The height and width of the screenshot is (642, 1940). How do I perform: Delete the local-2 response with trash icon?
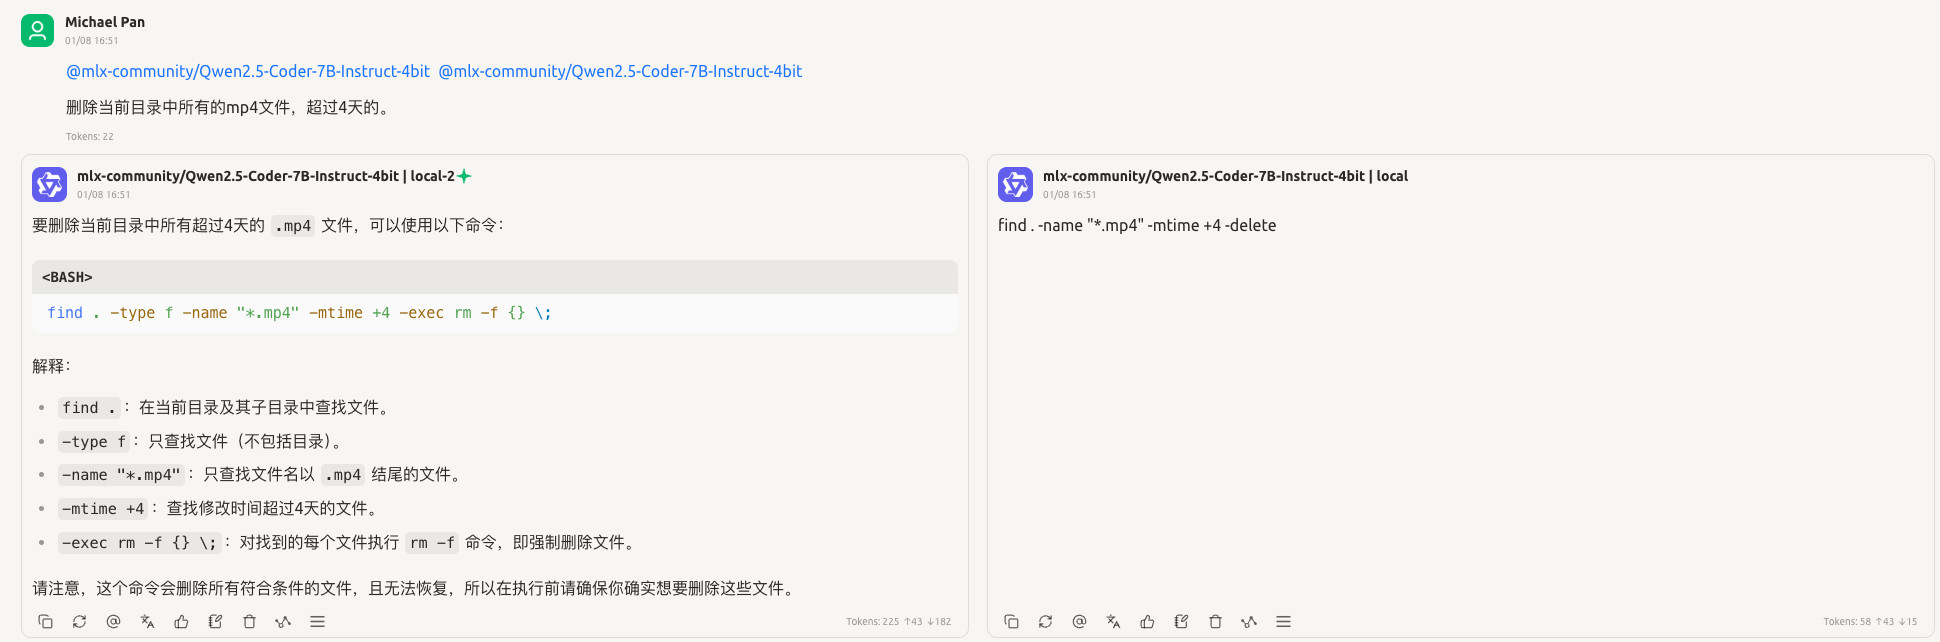[x=249, y=621]
